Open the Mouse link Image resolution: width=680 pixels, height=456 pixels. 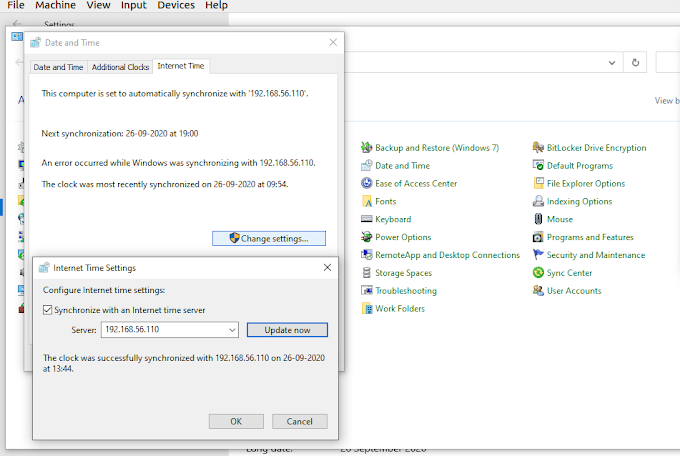coord(560,219)
